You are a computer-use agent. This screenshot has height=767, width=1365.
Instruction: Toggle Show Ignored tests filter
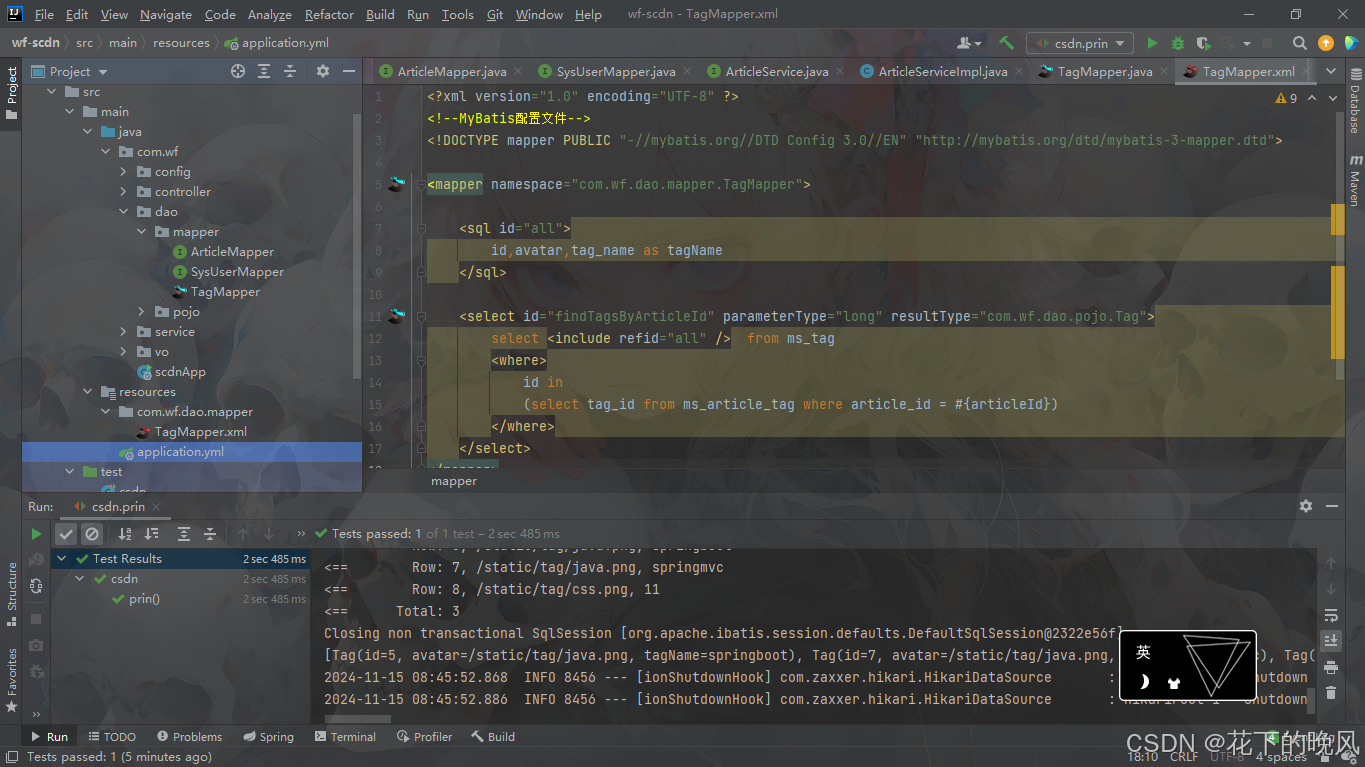click(92, 534)
